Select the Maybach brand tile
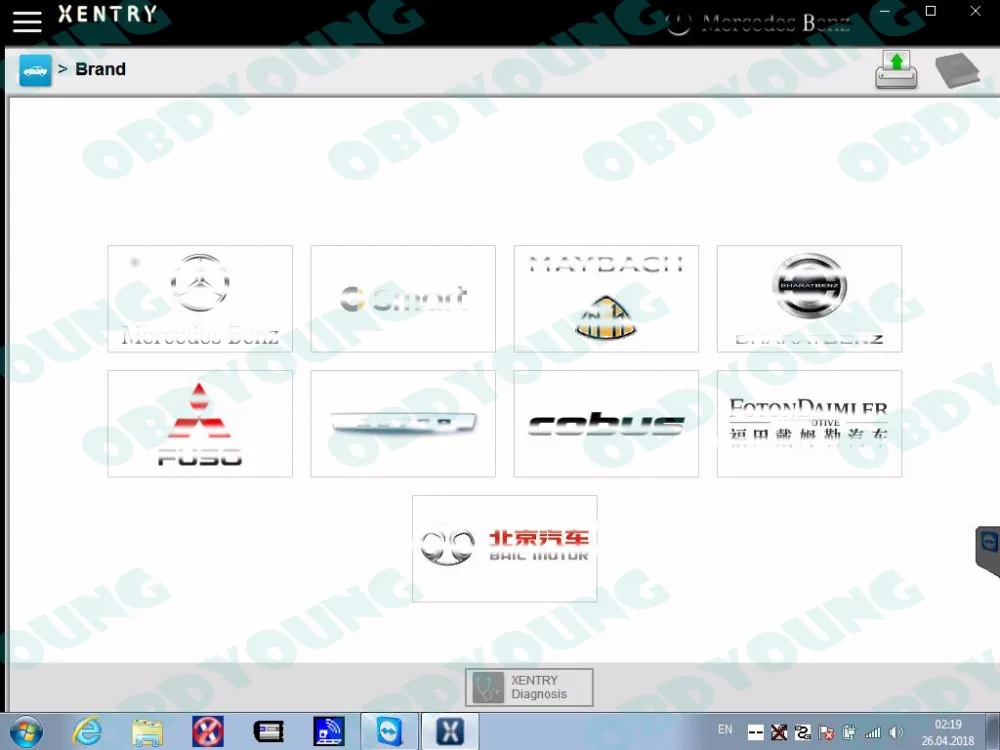 point(607,298)
